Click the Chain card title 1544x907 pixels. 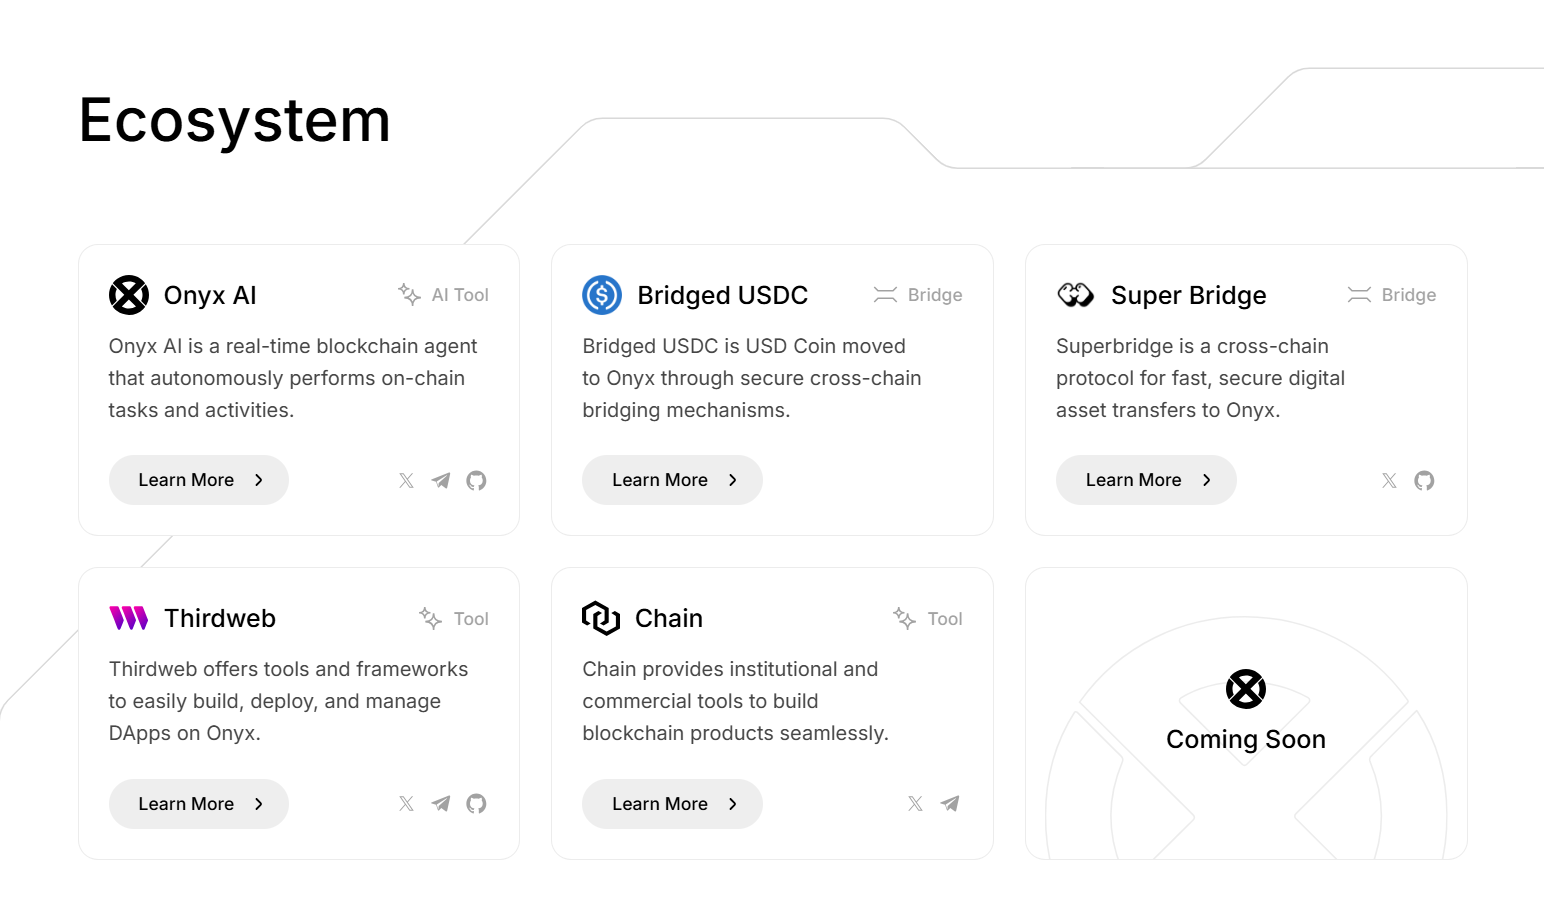[669, 618]
